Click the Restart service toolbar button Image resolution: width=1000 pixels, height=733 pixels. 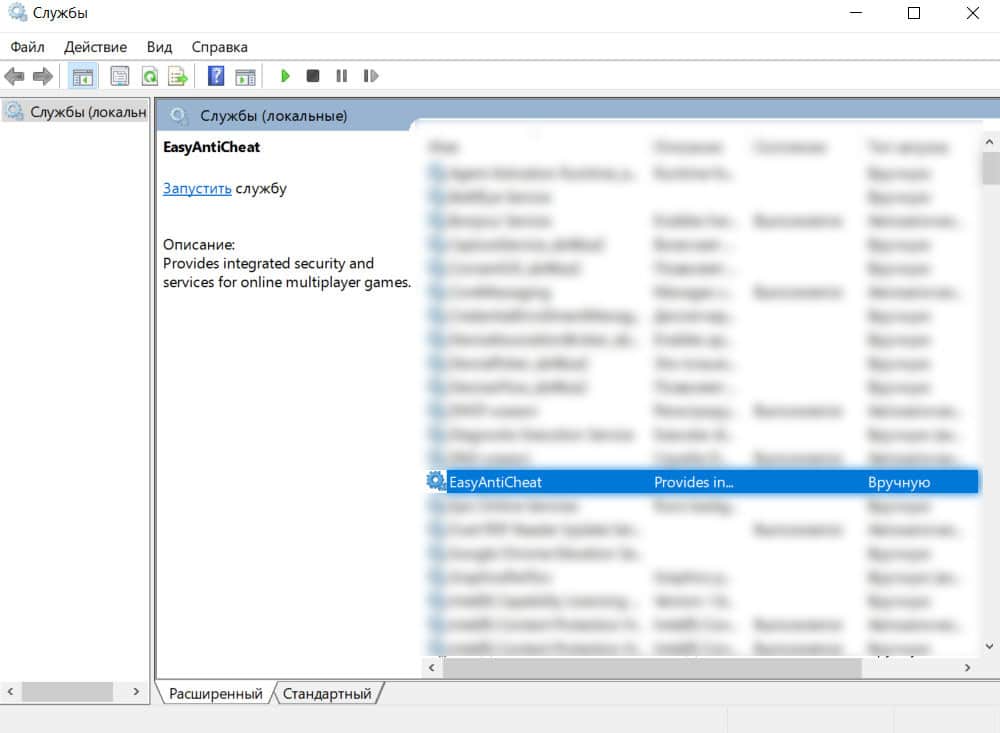point(371,76)
